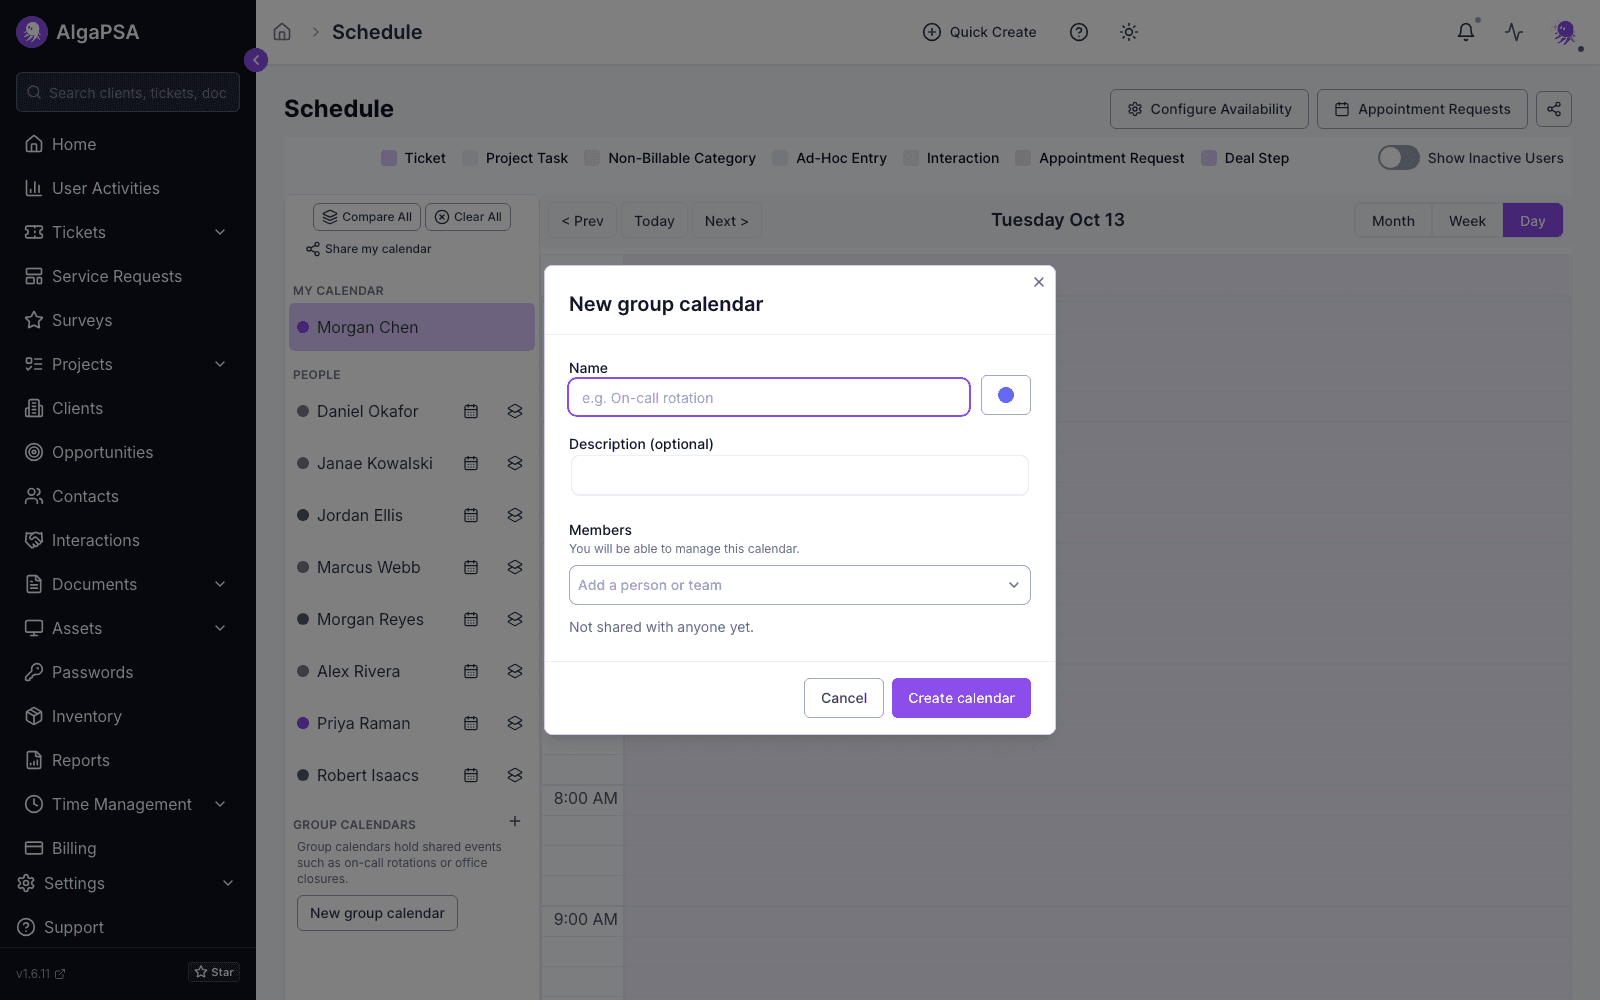This screenshot has height=1000, width=1600.
Task: Toggle Show Inactive Users switch
Action: (x=1398, y=158)
